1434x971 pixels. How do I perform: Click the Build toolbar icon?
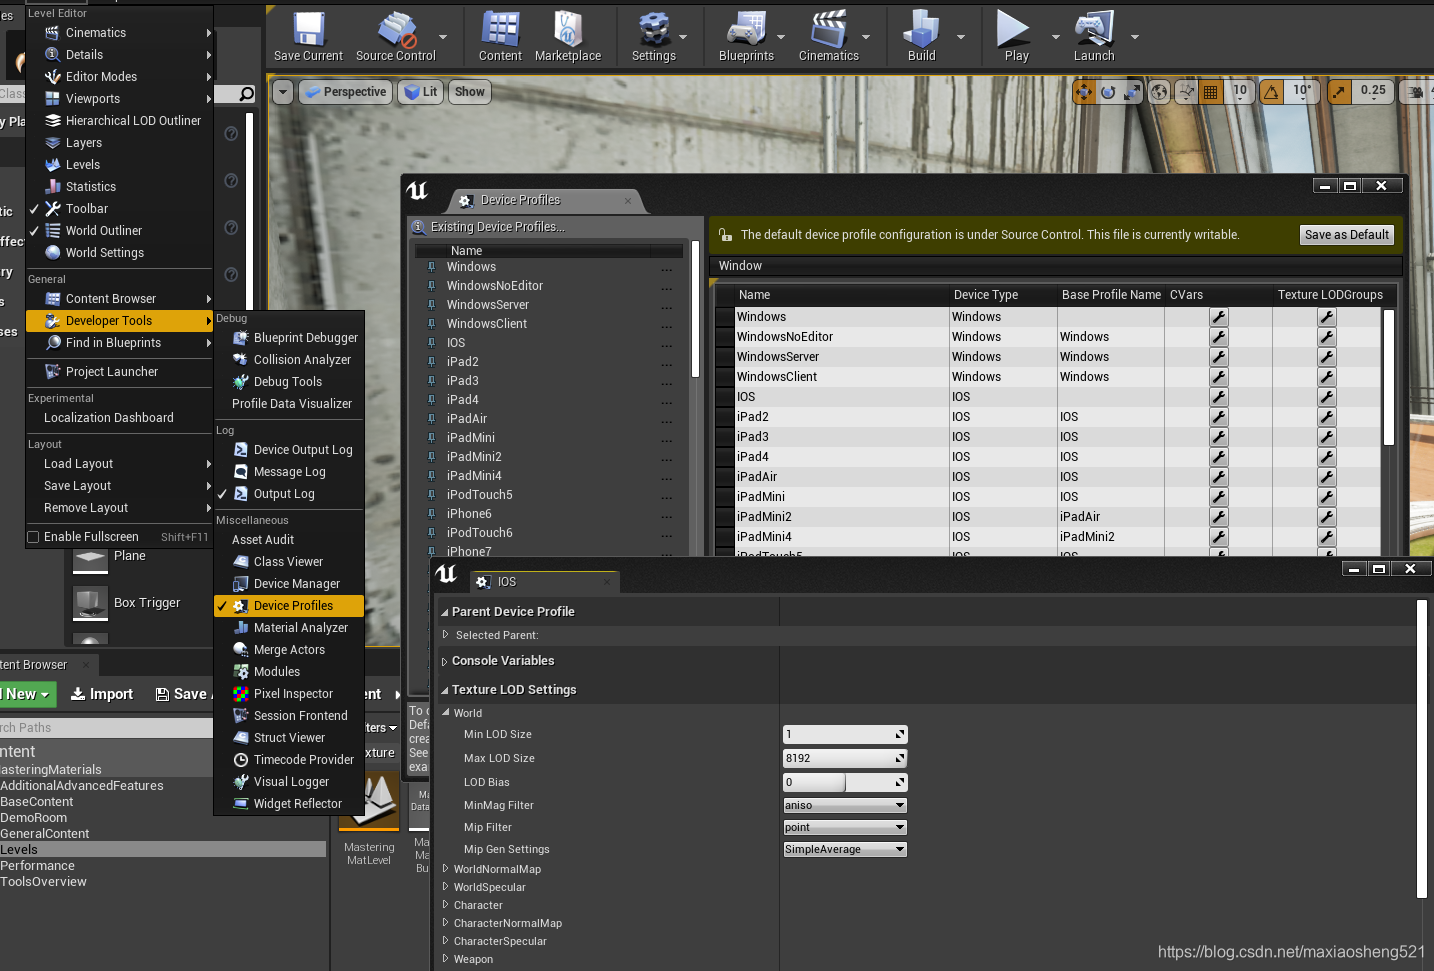[922, 37]
